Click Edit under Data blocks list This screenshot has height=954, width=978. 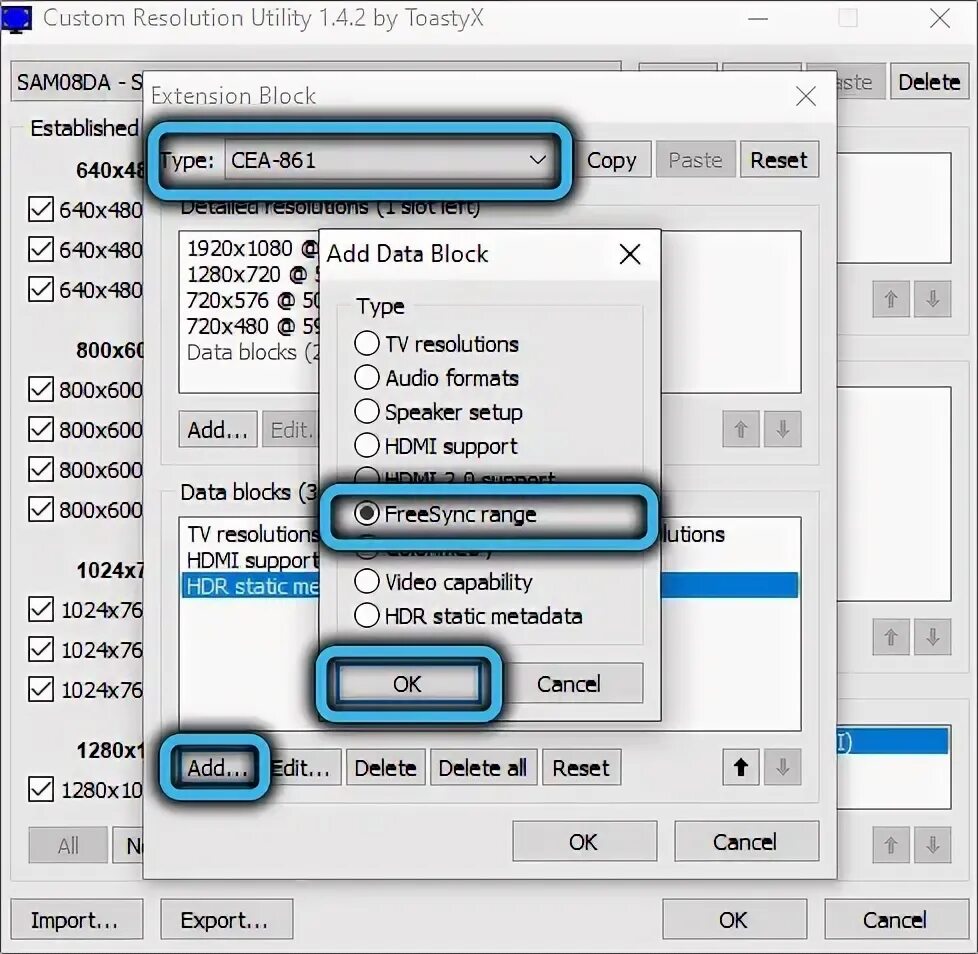[301, 768]
